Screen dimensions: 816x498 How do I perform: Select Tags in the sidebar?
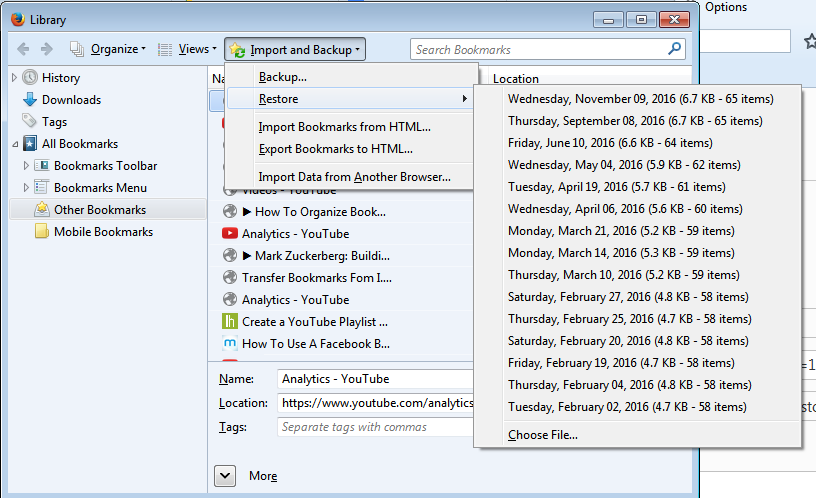(x=54, y=122)
